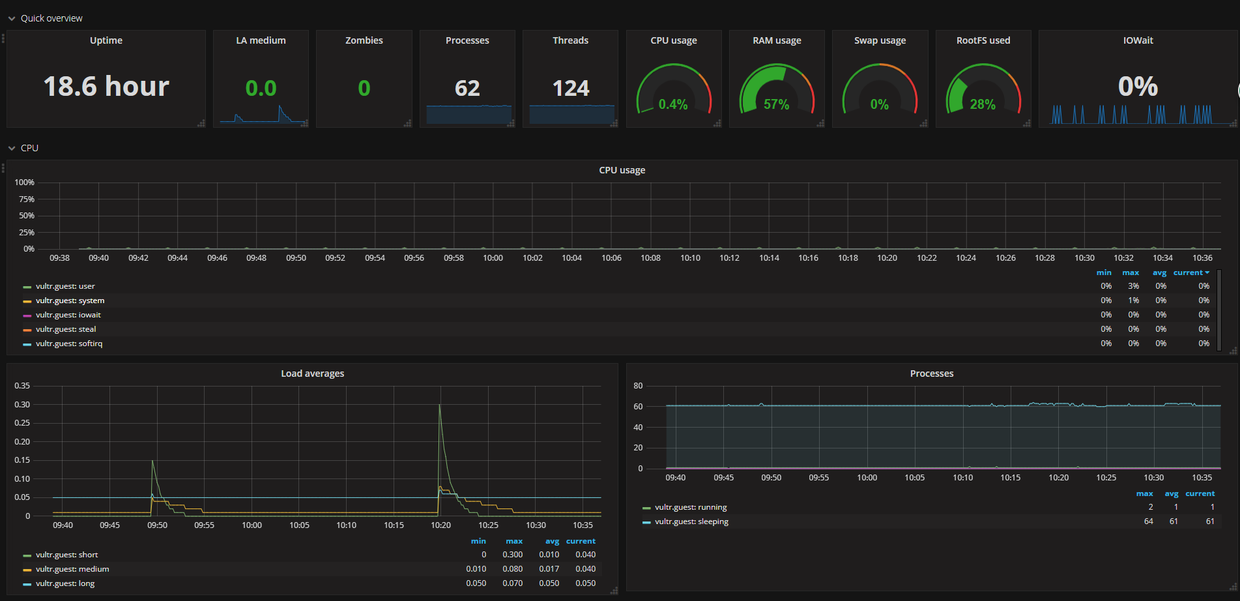Toggle the vultr.guest: system series
The image size is (1240, 601).
(70, 300)
